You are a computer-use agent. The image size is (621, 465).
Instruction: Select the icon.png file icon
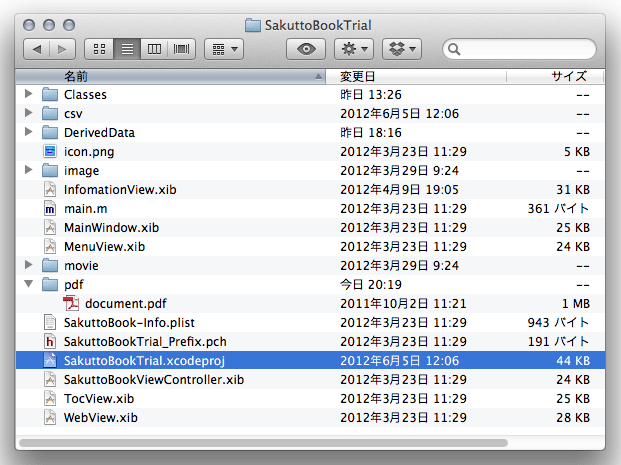tap(50, 151)
